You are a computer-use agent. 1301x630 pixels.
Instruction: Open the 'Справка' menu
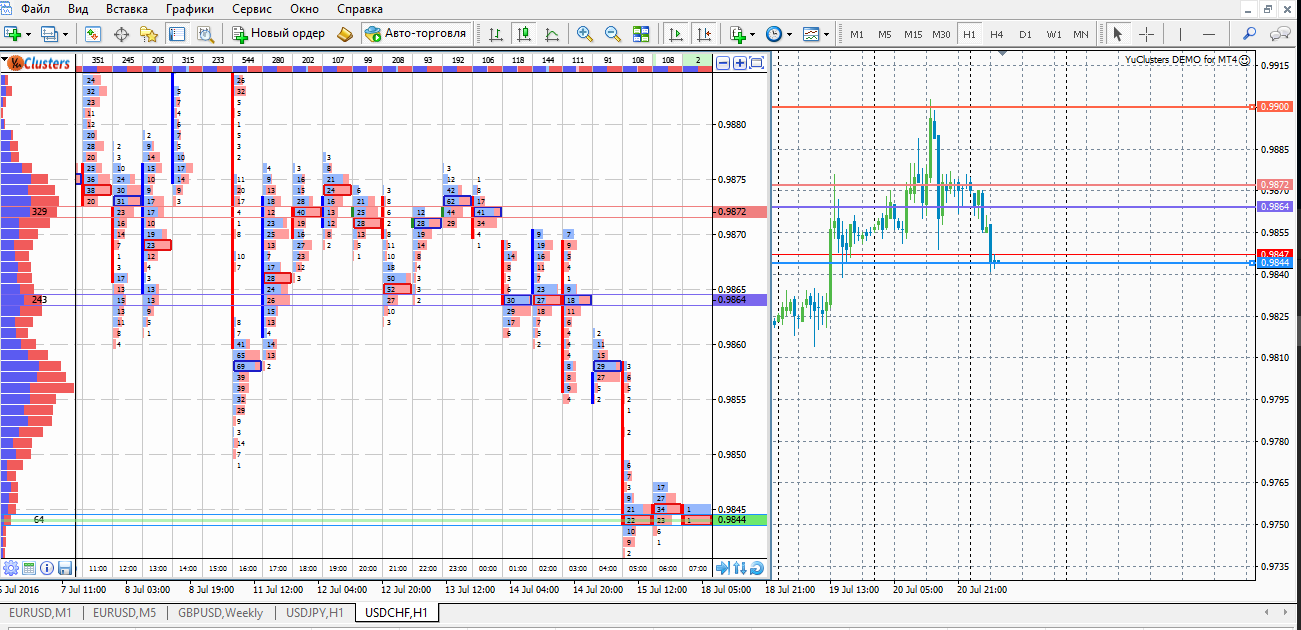click(359, 8)
